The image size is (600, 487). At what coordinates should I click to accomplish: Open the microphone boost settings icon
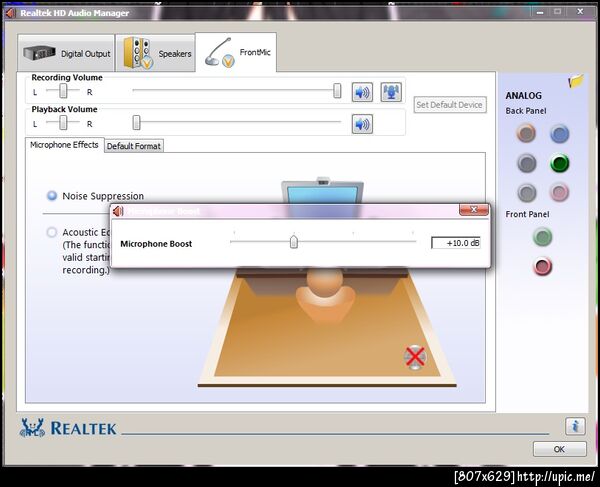coord(391,92)
